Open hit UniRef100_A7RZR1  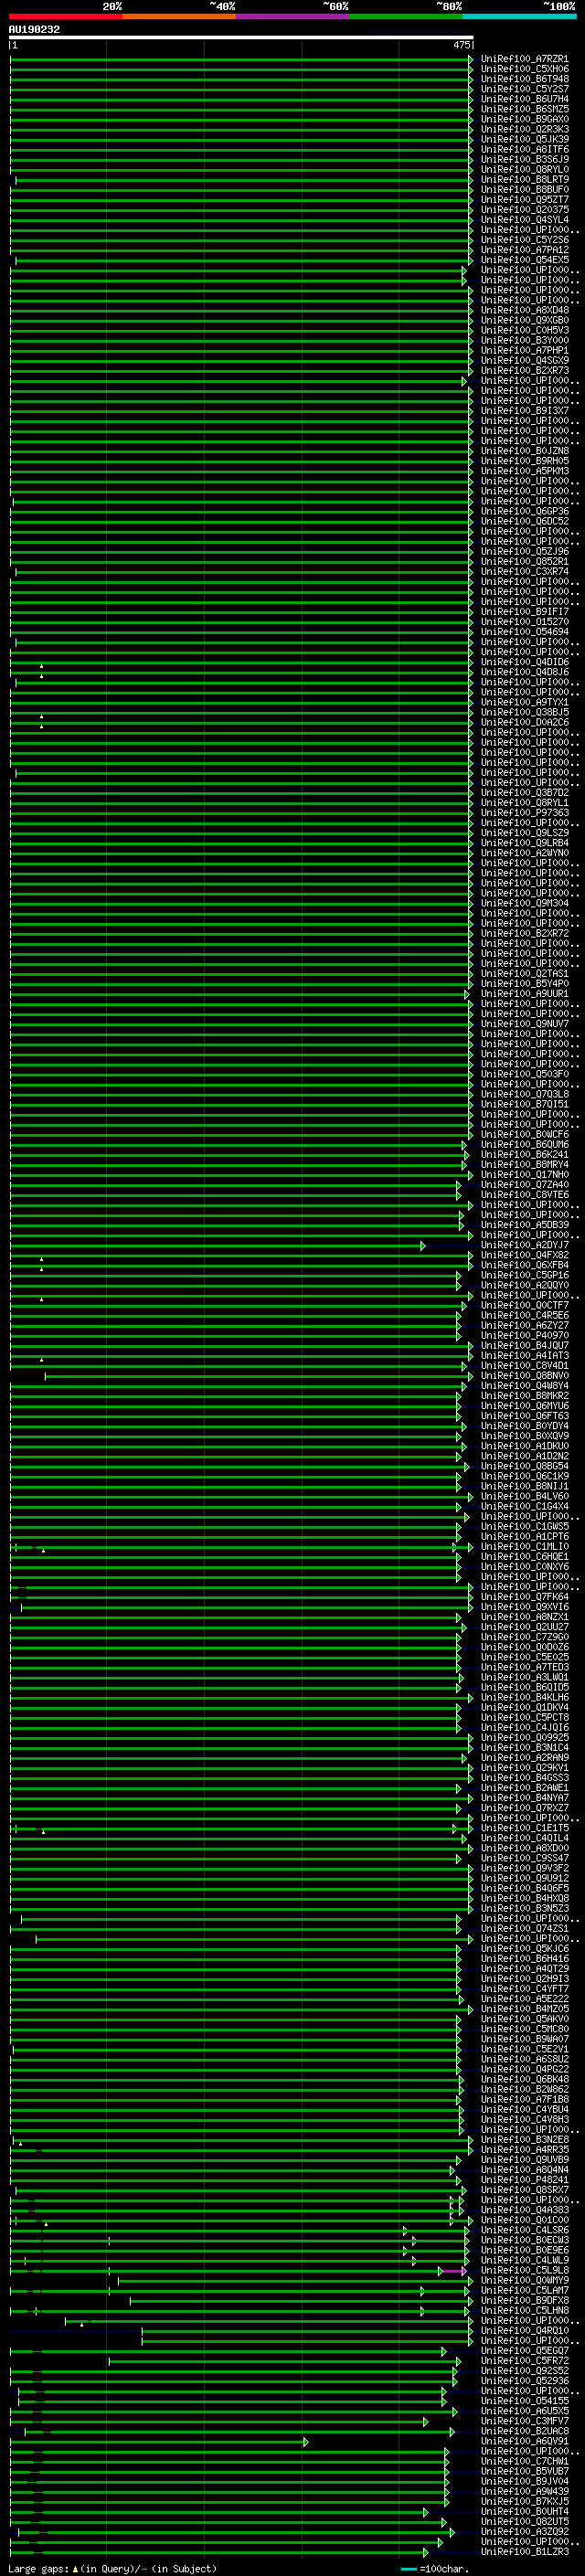pyautogui.click(x=524, y=59)
